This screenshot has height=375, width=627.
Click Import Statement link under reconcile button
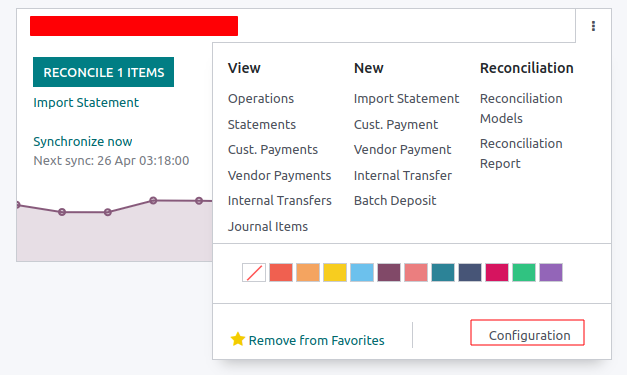86,103
